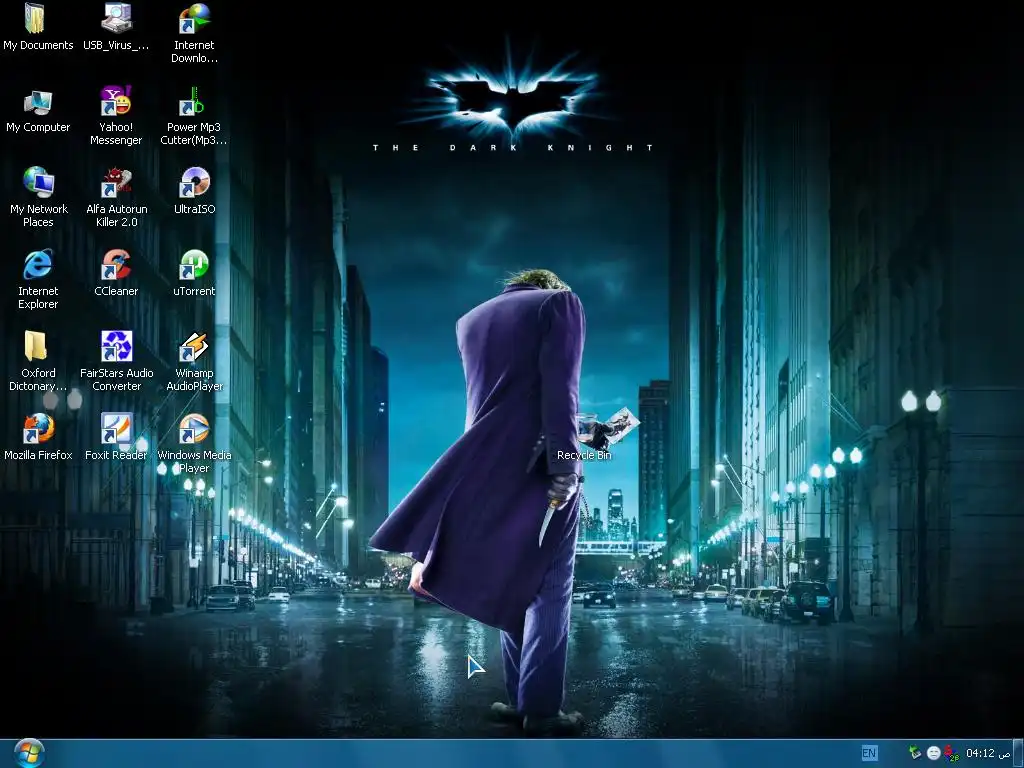
Task: Click the EN language indicator
Action: click(869, 753)
